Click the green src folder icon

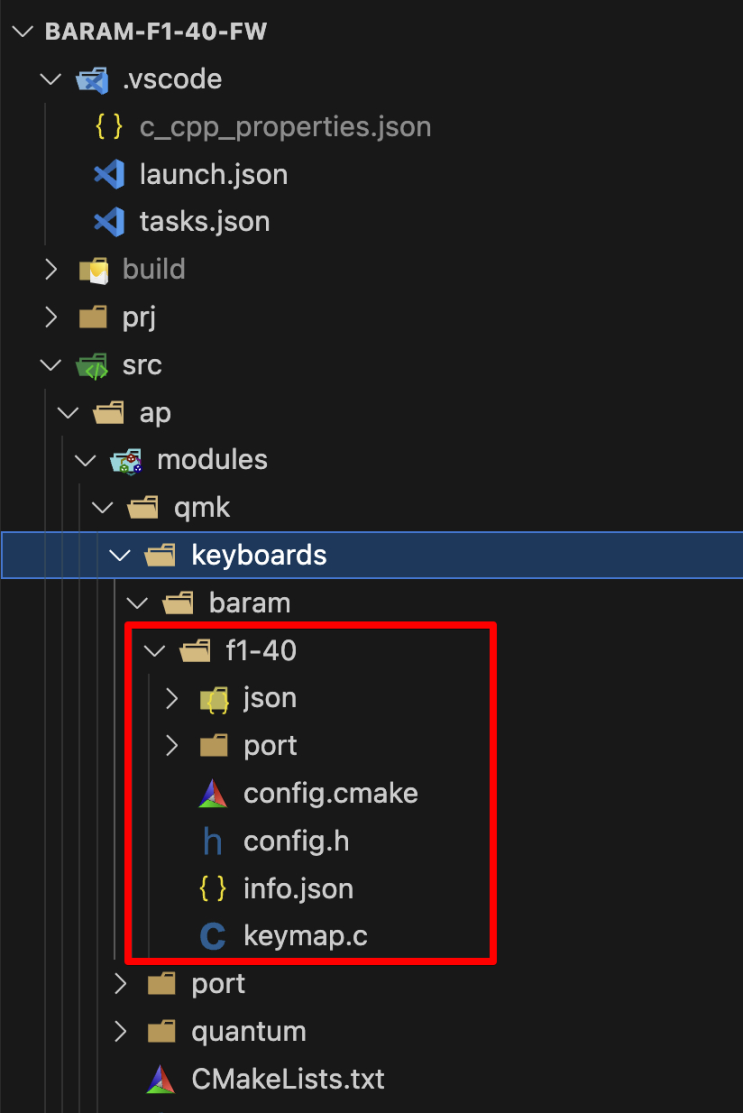[x=92, y=366]
